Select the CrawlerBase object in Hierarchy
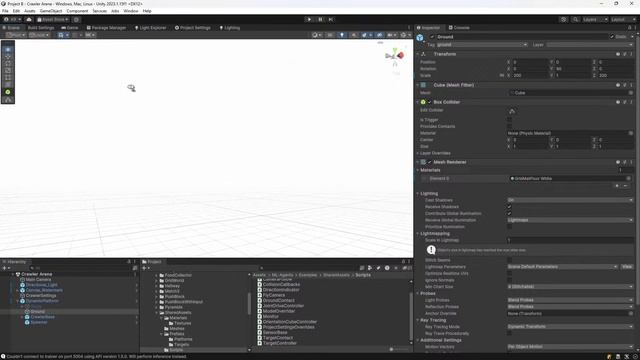 click(x=42, y=317)
